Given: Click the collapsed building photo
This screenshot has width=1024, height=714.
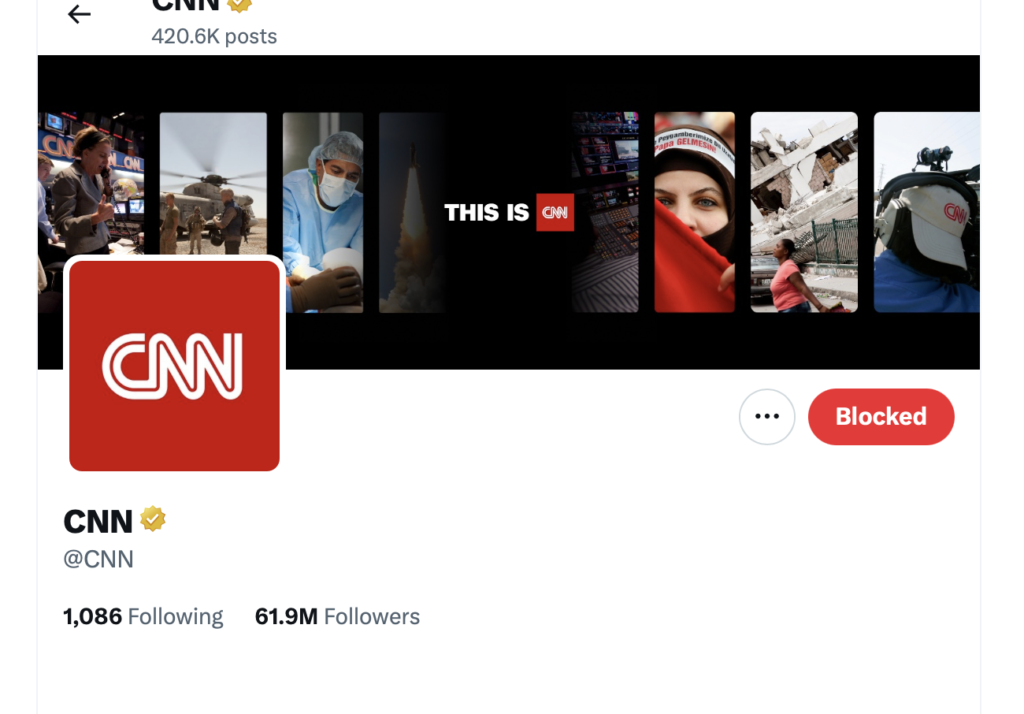Looking at the screenshot, I should [x=804, y=212].
